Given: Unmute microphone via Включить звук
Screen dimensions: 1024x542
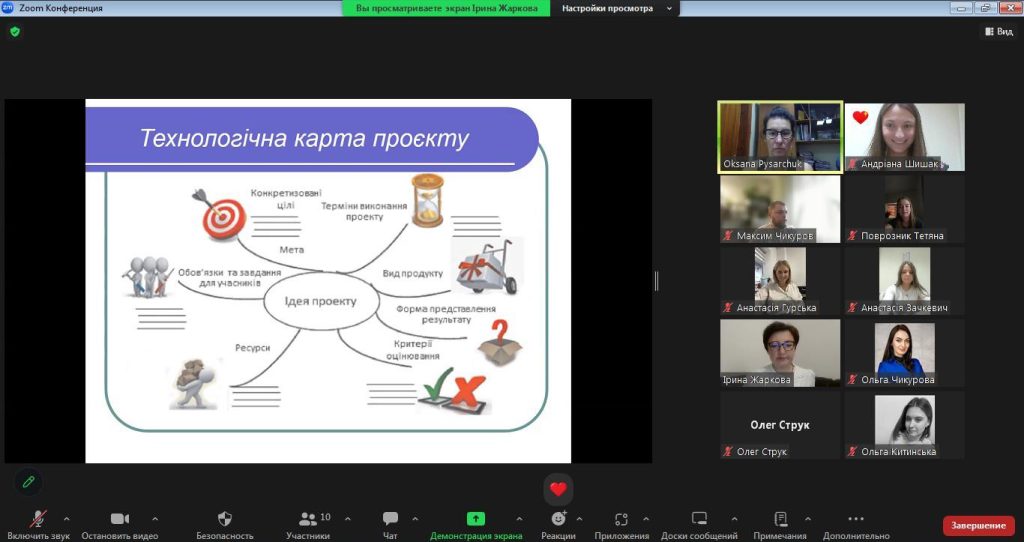Looking at the screenshot, I should tap(38, 519).
